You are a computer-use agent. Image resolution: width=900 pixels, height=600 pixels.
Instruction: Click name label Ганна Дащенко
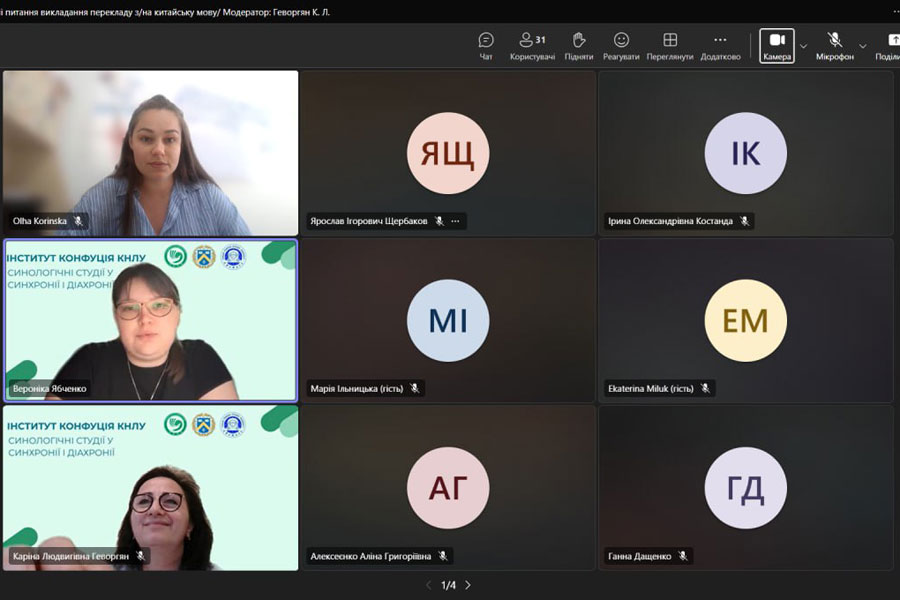[x=640, y=556]
